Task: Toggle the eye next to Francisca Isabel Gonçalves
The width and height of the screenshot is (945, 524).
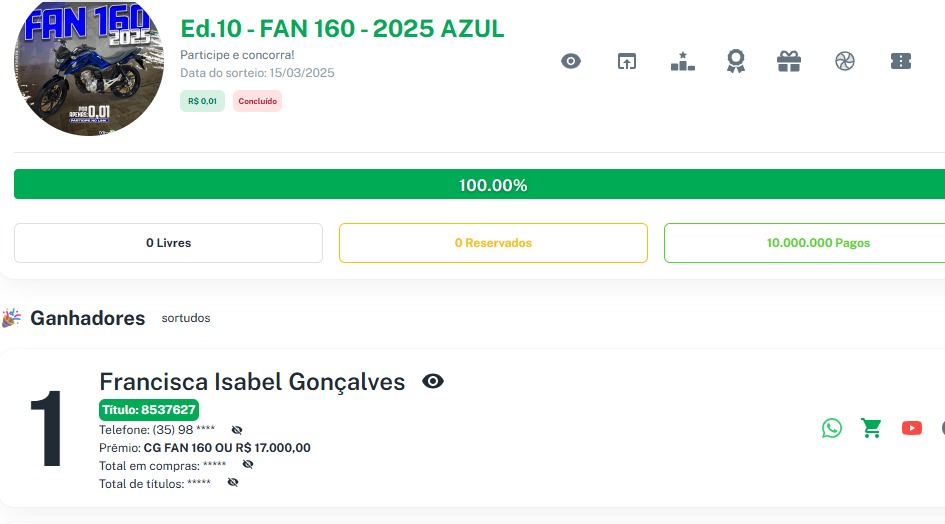Action: tap(433, 381)
